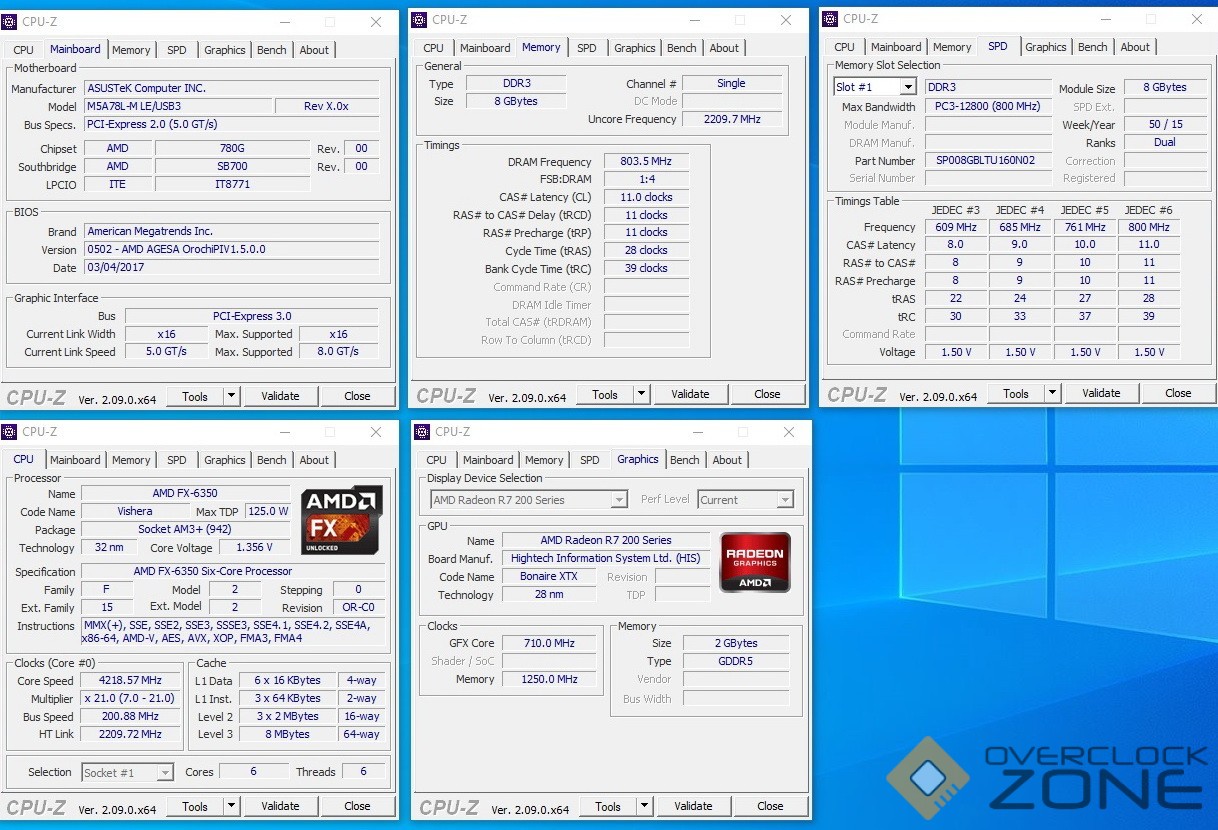Go to Graphics tab in the Mainboard window
This screenshot has height=830, width=1218.
point(224,50)
